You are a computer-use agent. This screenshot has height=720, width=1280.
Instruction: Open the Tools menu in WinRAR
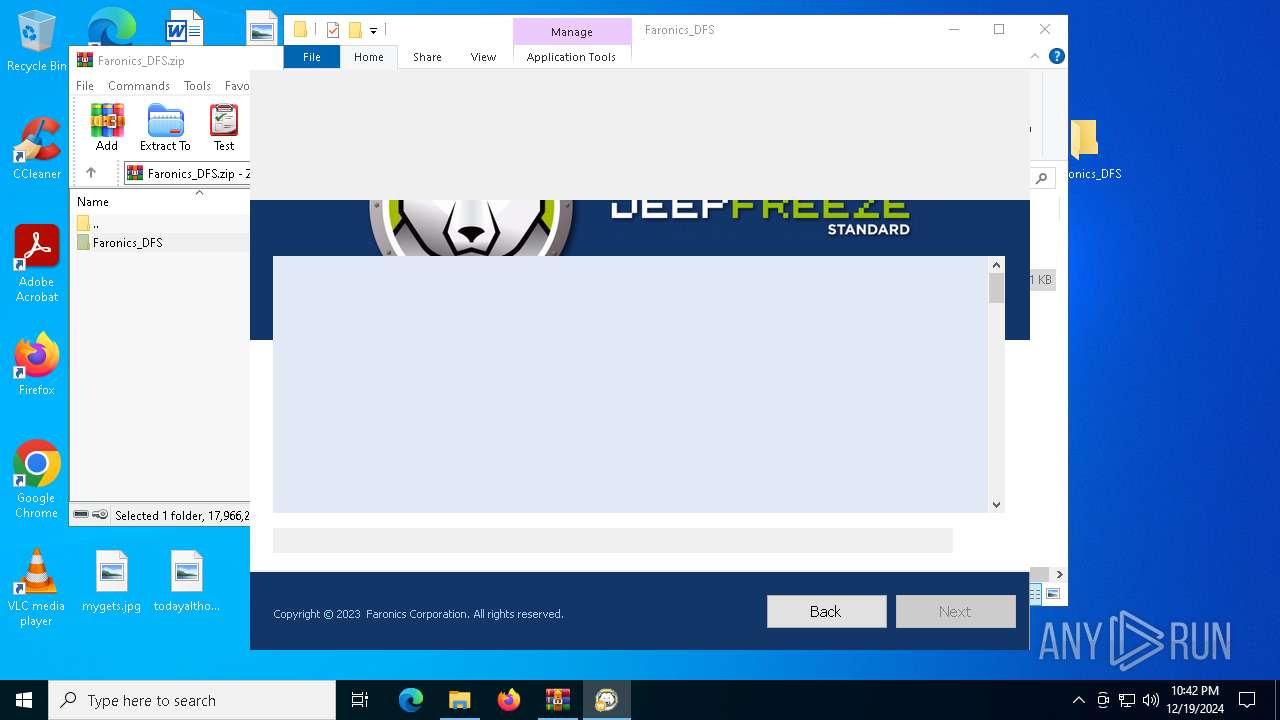[197, 86]
